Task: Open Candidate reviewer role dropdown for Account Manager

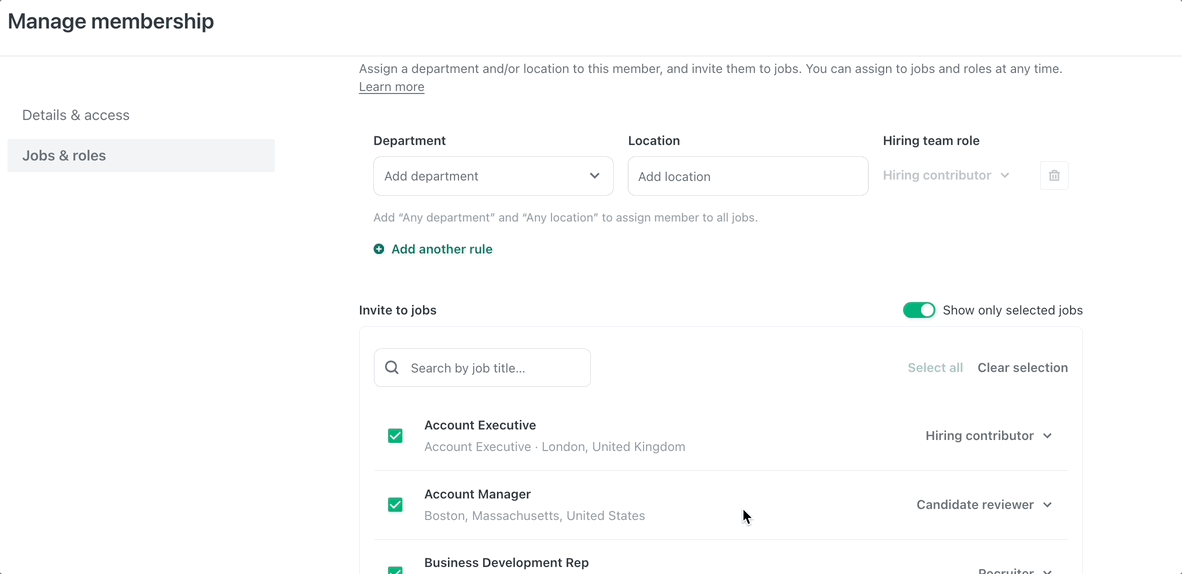Action: point(984,505)
